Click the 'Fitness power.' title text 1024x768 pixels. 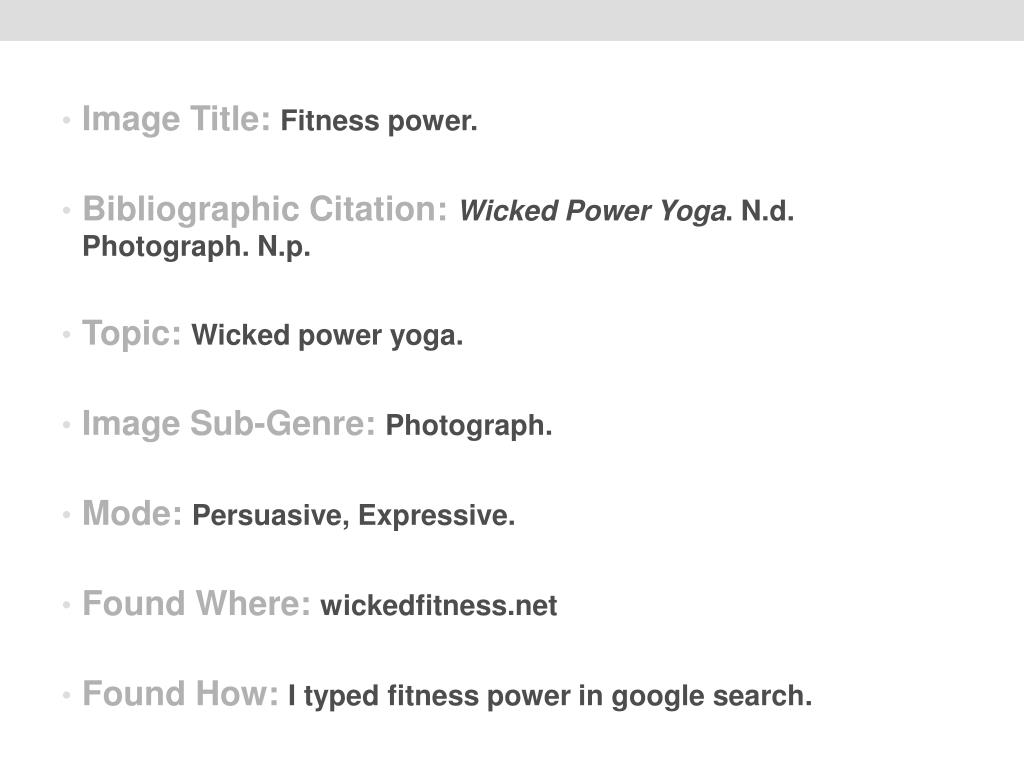click(379, 121)
